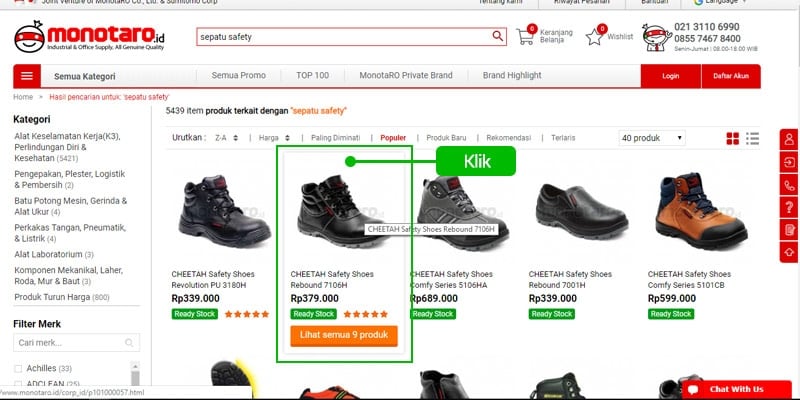Open the Wishlist star icon

pyautogui.click(x=595, y=37)
